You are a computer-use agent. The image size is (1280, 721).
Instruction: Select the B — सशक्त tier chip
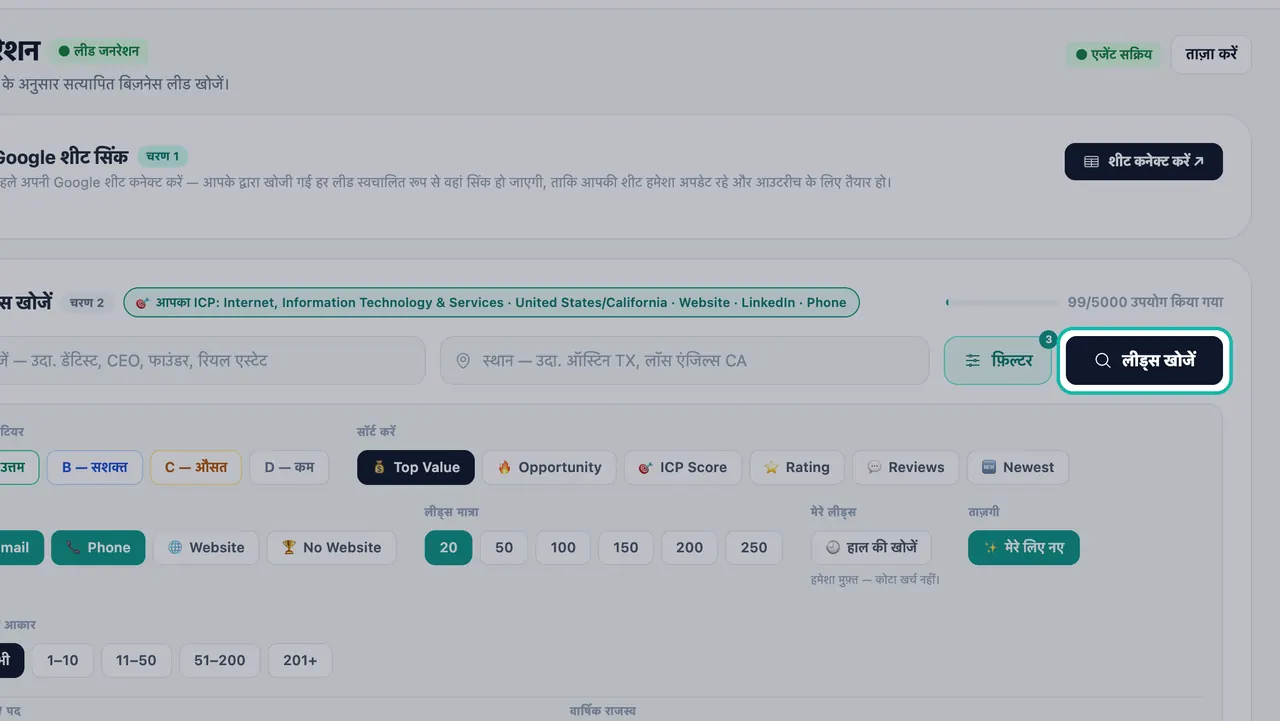(x=95, y=467)
